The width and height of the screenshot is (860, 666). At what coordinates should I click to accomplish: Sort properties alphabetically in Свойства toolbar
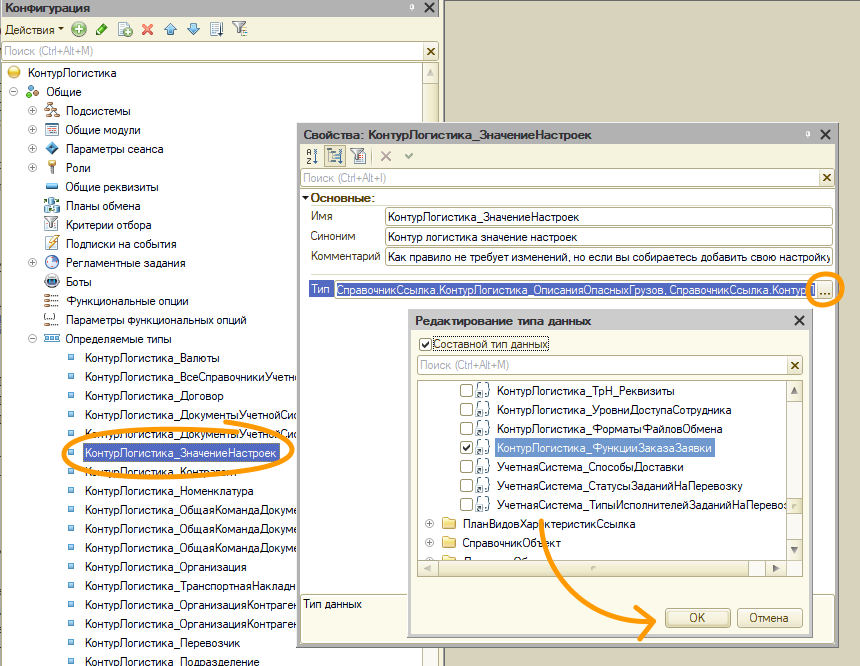point(312,156)
